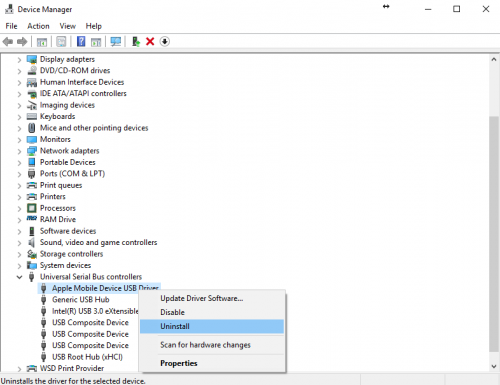Click the Device Manager title bar icon
Screen dimensions: 500x385
pos(9,9)
